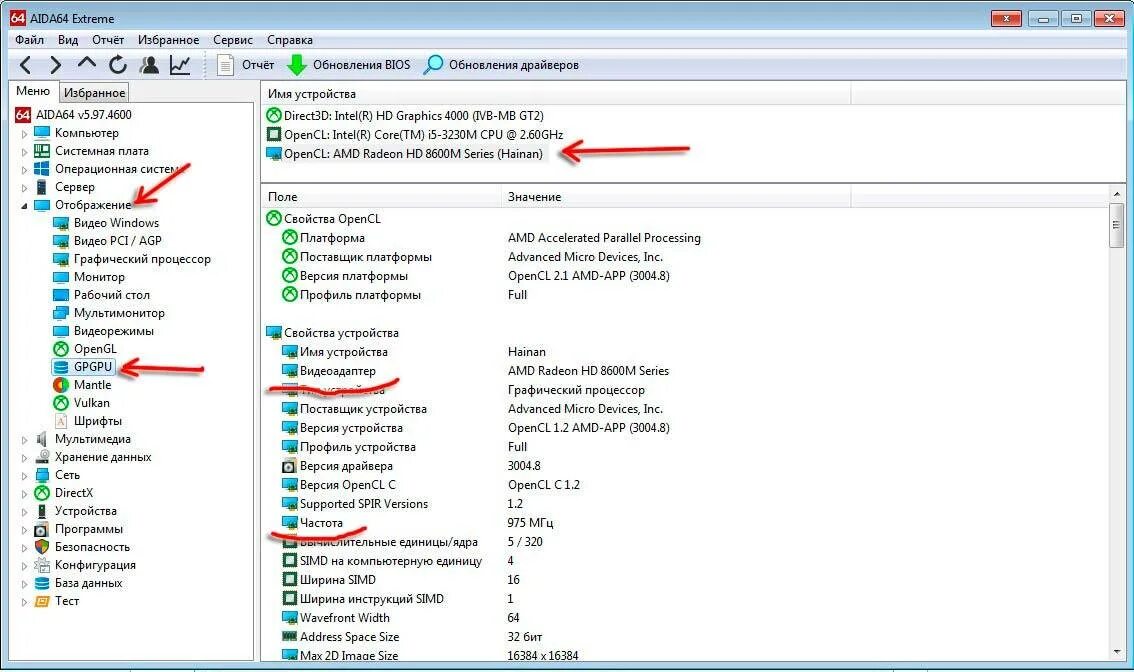The image size is (1134, 672).
Task: Select Монитор tree item
Action: 89,277
